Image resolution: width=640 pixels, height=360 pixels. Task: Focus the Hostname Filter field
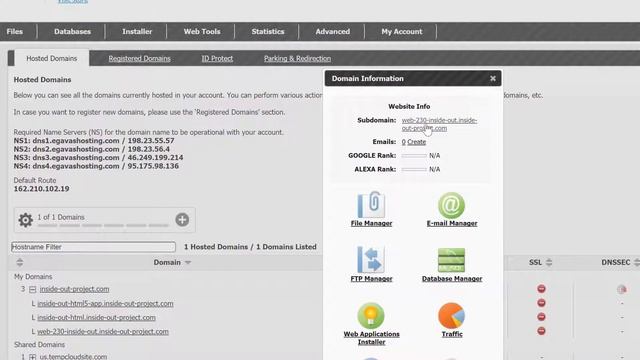pyautogui.click(x=93, y=247)
